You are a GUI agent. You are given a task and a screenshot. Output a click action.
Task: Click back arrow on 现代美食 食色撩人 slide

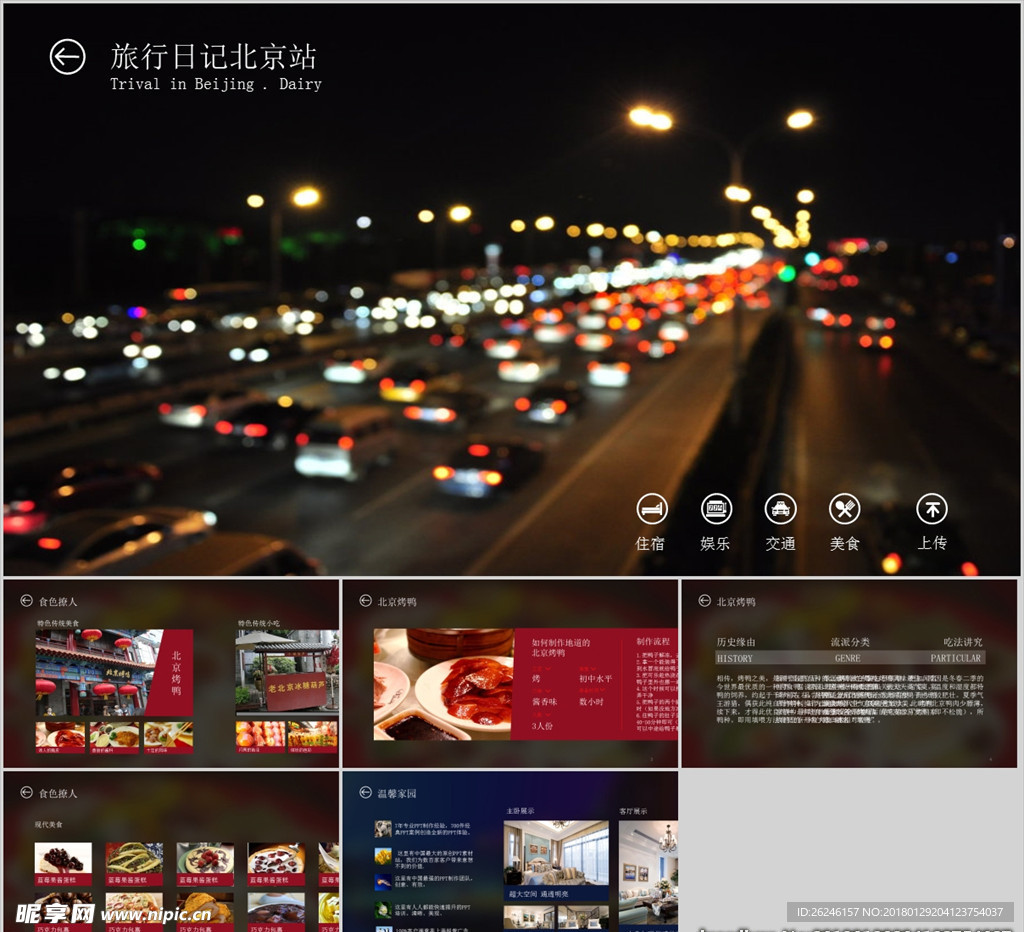tap(26, 792)
